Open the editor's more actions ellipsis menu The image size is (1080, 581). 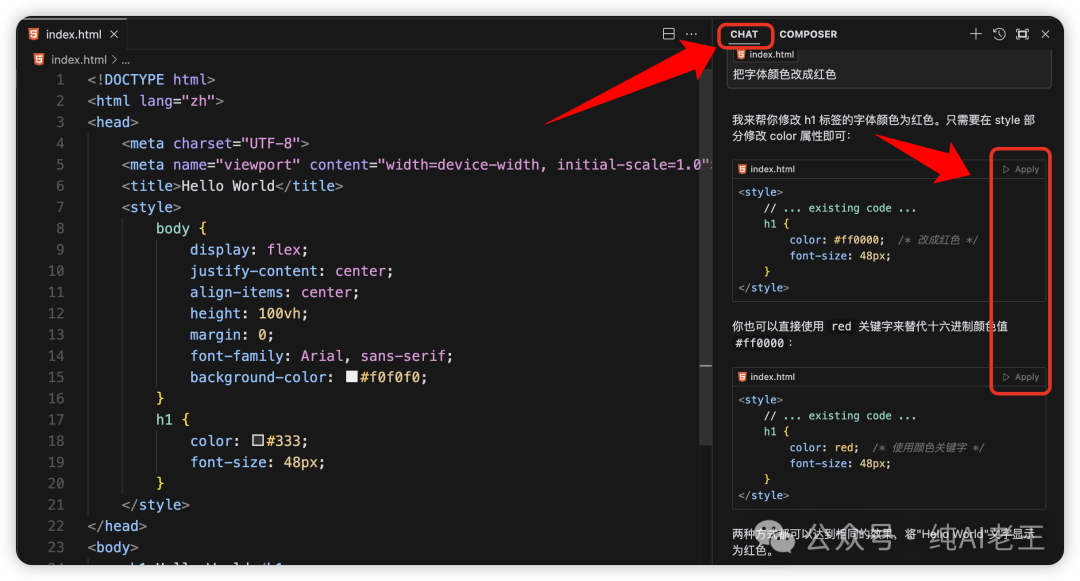click(691, 34)
